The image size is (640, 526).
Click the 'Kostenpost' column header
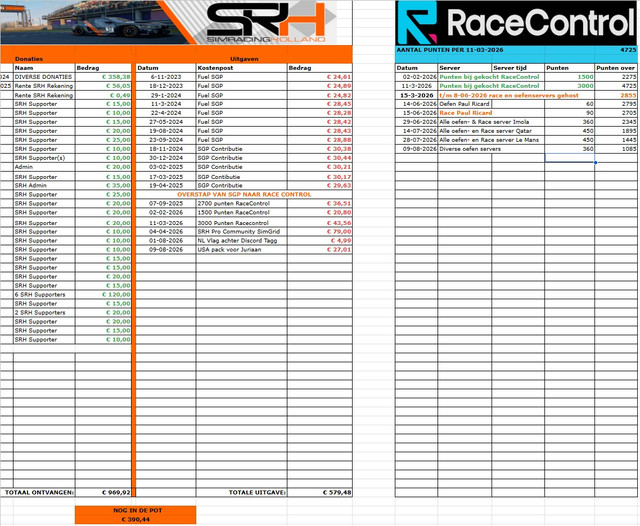(241, 68)
